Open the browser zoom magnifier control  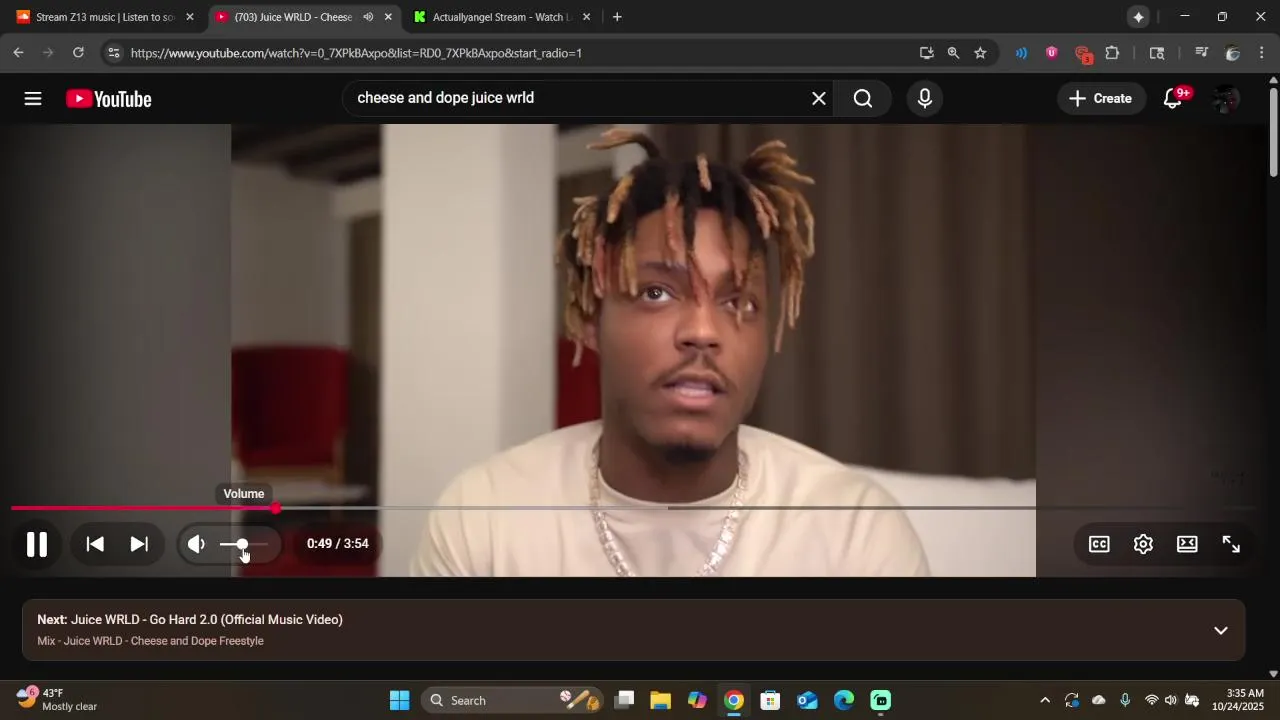953,53
